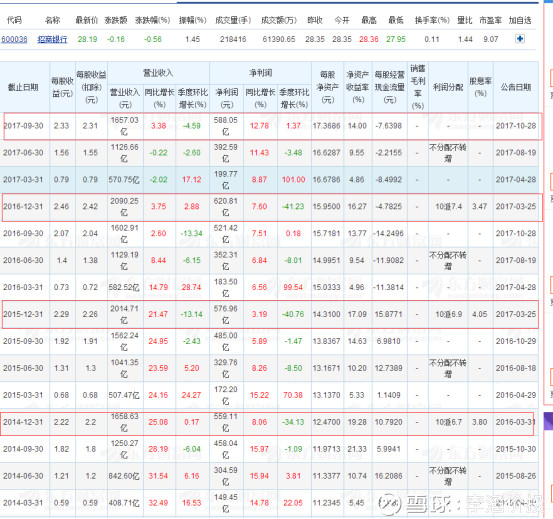This screenshot has width=553, height=519.
Task: Click the 净利润 group header
Action: 260,73
